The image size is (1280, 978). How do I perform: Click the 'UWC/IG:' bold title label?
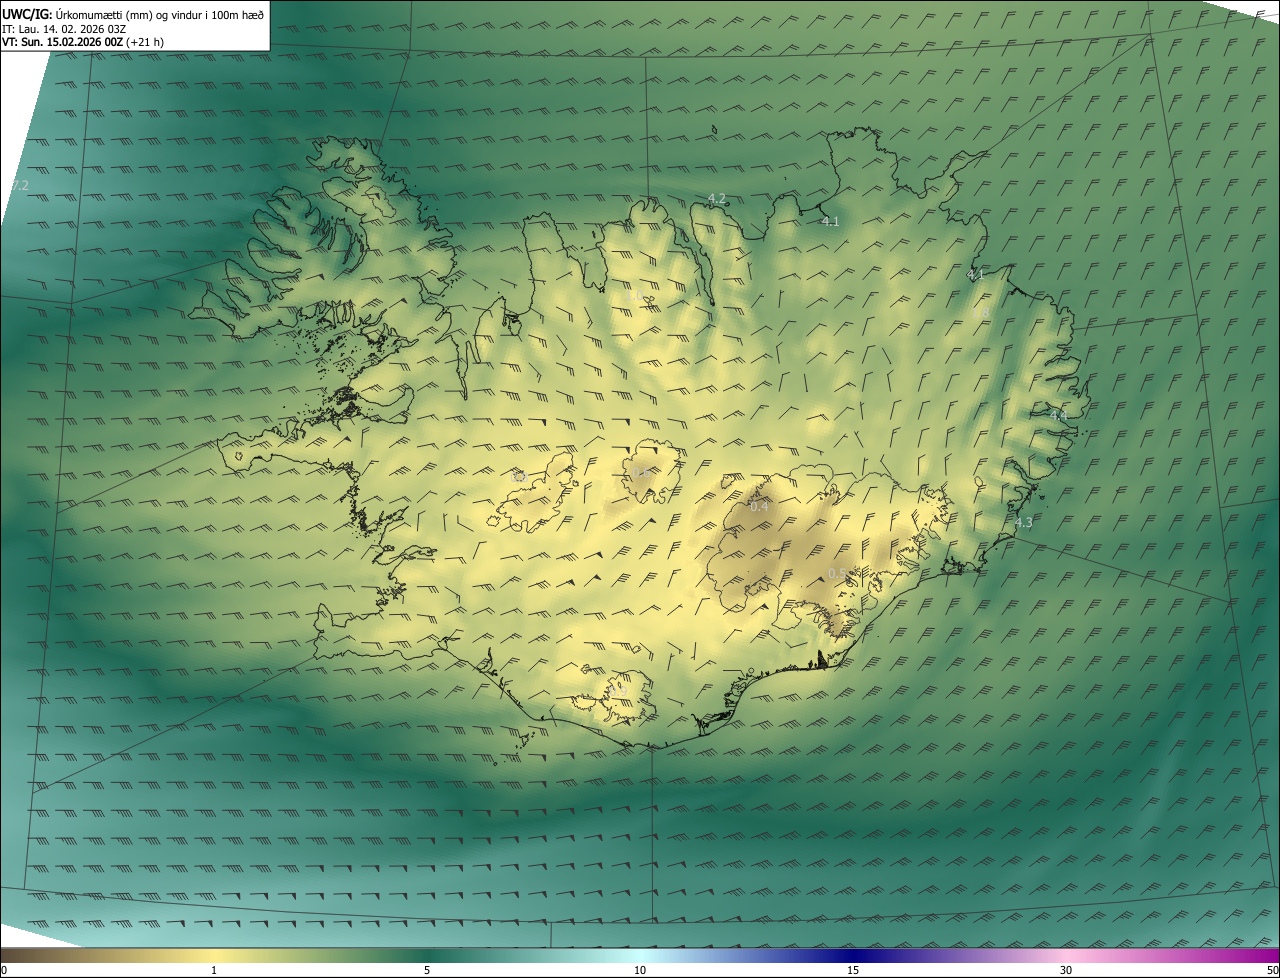26,15
